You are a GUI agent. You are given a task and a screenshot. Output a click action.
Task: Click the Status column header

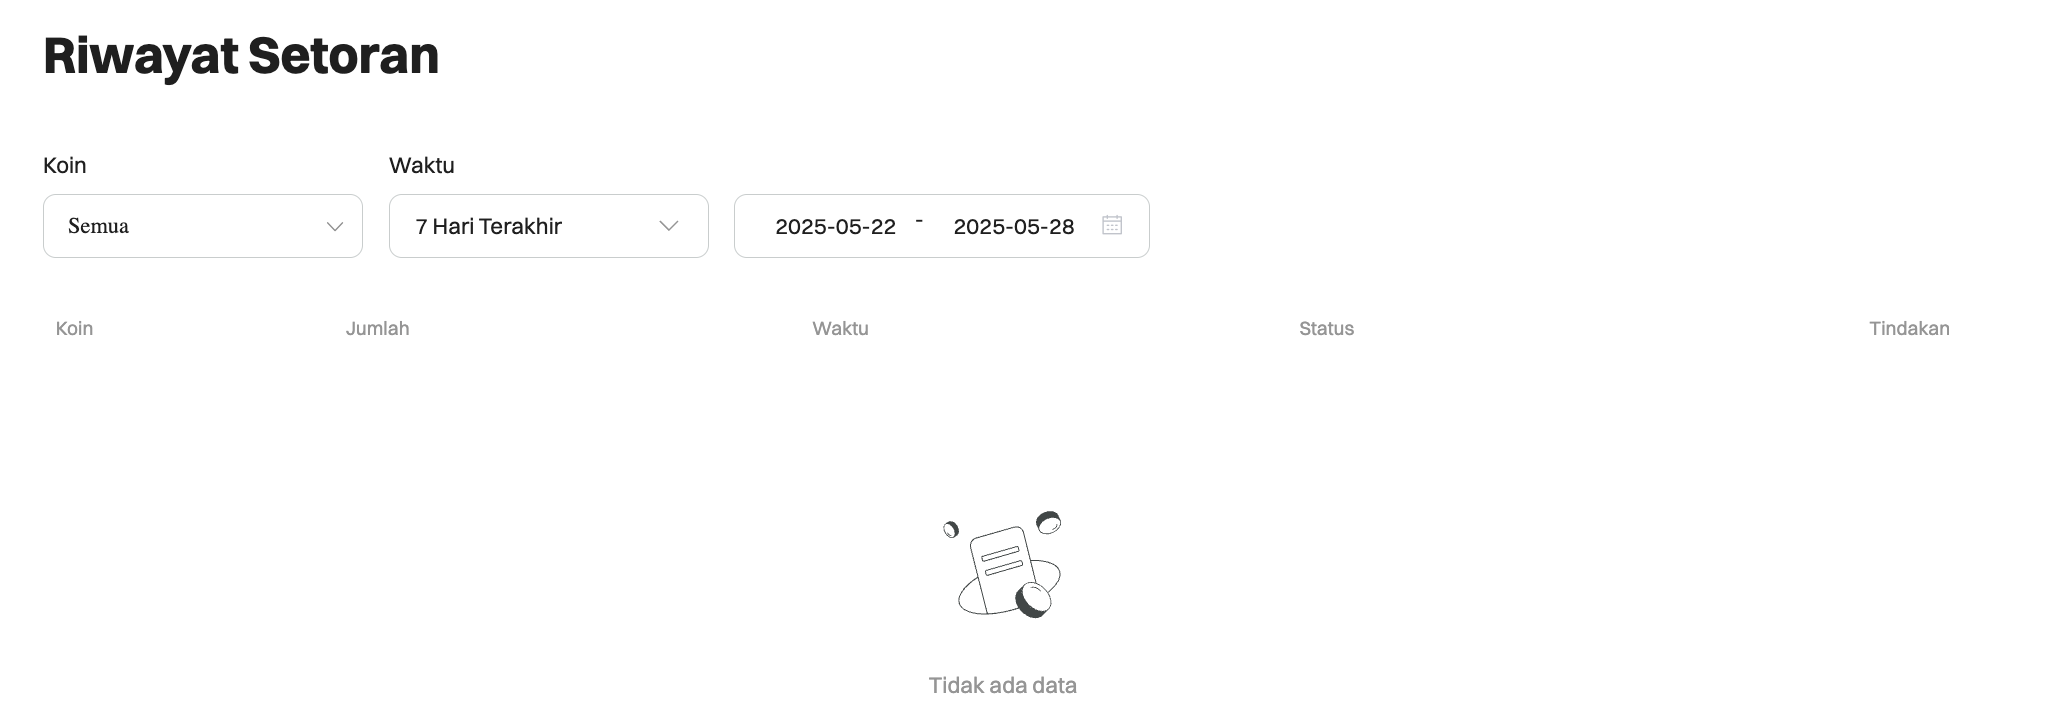coord(1326,329)
